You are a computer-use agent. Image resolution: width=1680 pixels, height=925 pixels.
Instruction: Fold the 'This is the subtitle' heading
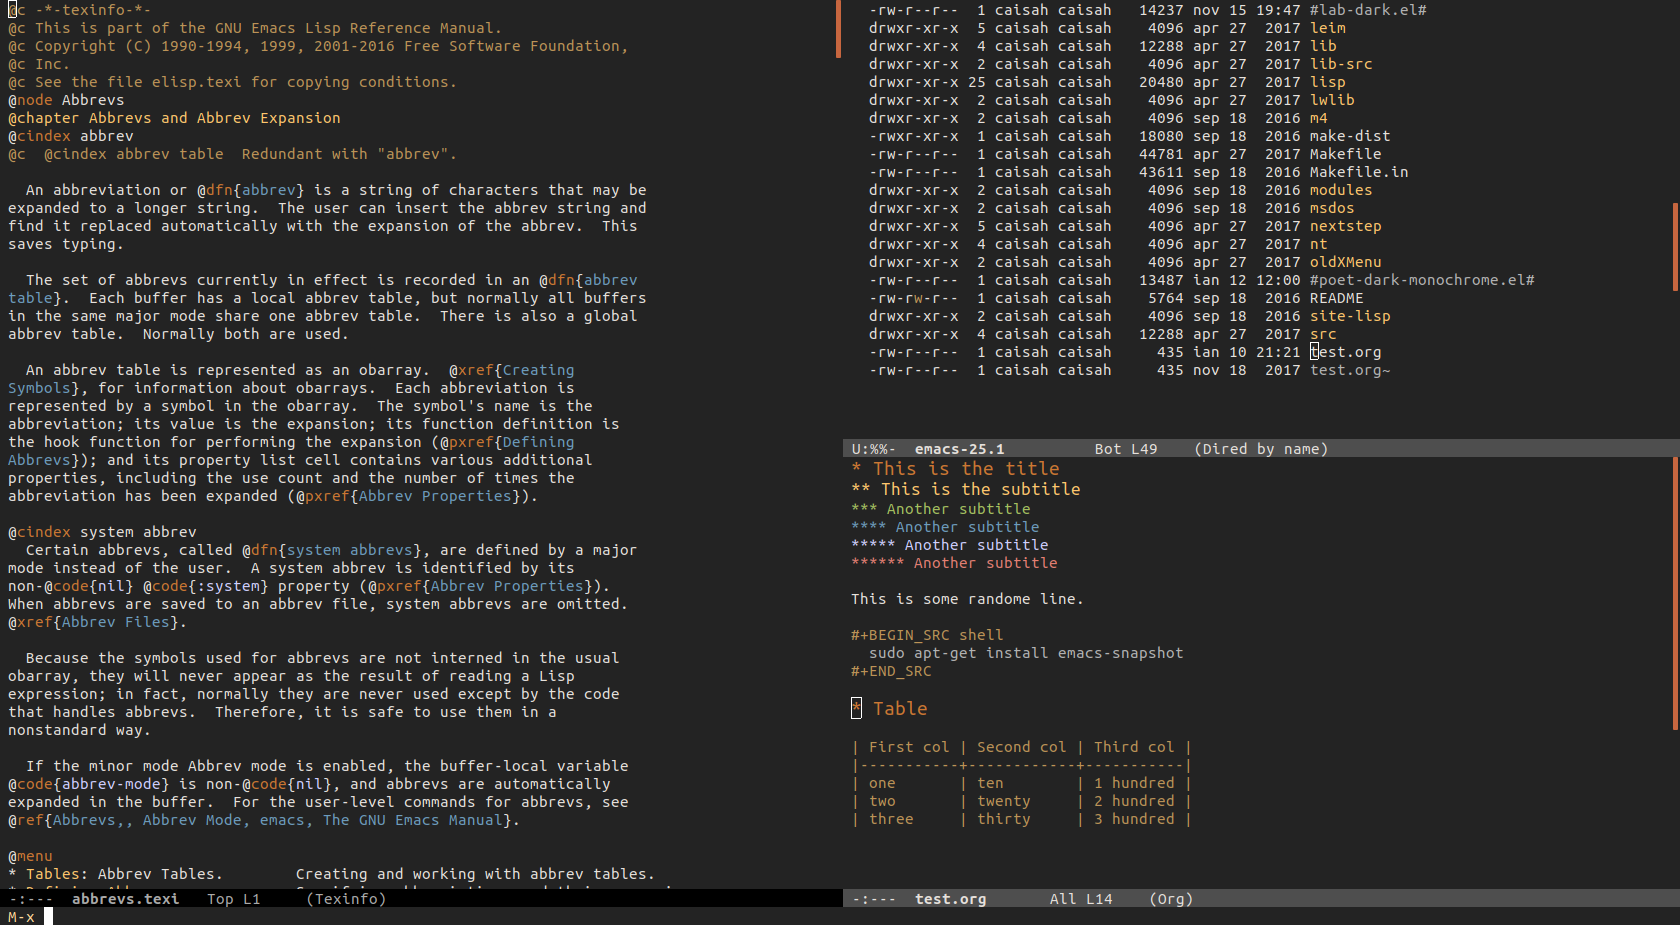(979, 489)
